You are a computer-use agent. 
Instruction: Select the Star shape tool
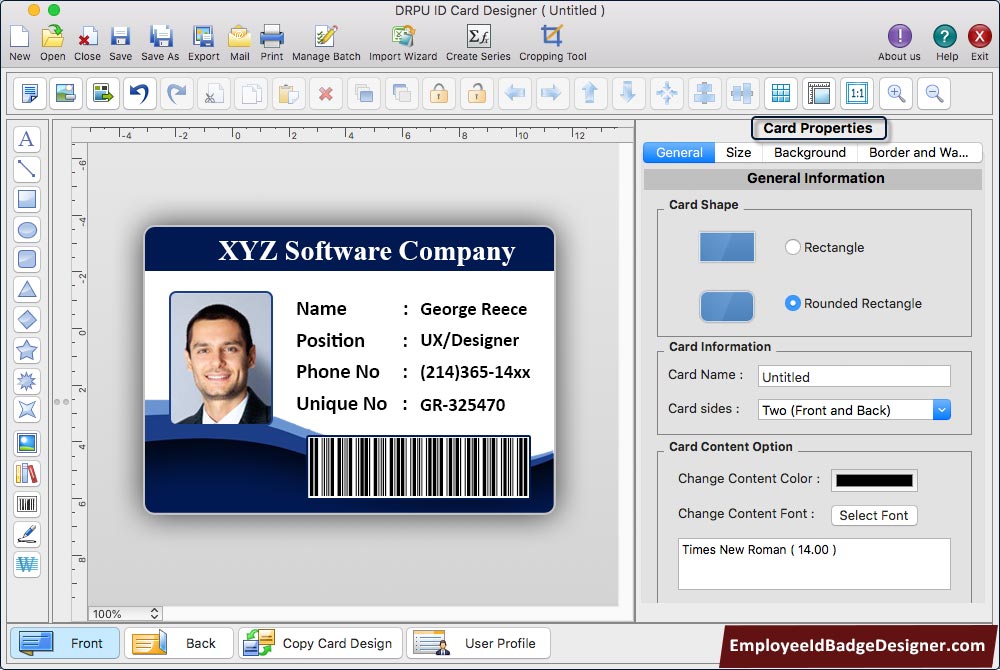click(x=27, y=350)
